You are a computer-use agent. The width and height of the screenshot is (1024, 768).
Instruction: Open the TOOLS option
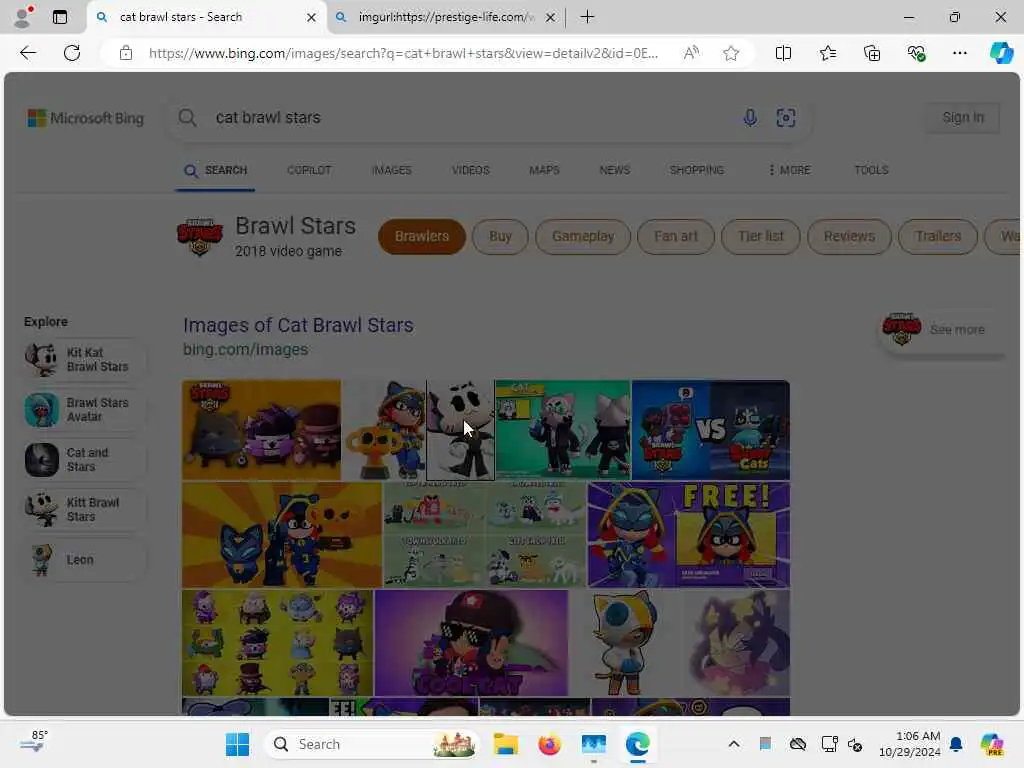coord(871,170)
